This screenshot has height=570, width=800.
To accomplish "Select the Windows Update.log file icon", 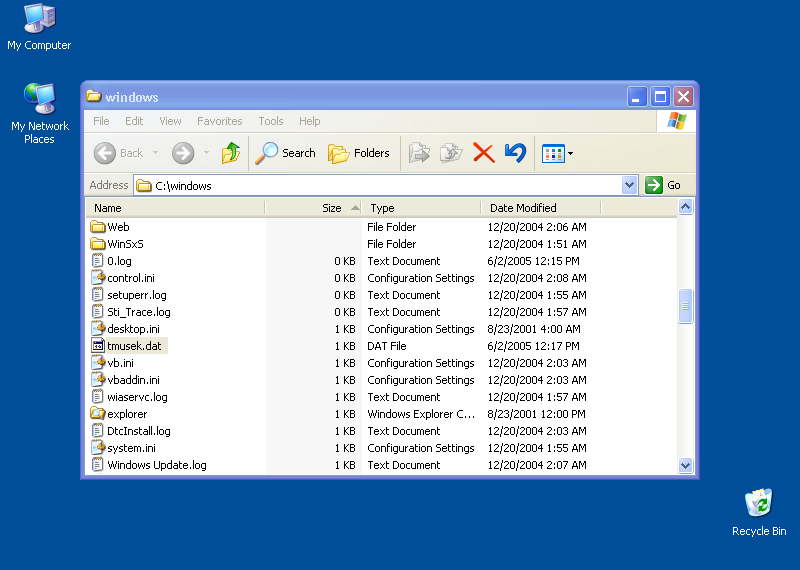I will tap(97, 465).
